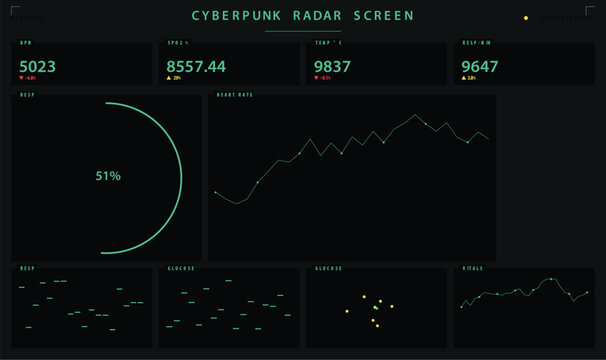606x360 pixels.
Task: Click the red down triangle under 9837
Action: (x=316, y=78)
